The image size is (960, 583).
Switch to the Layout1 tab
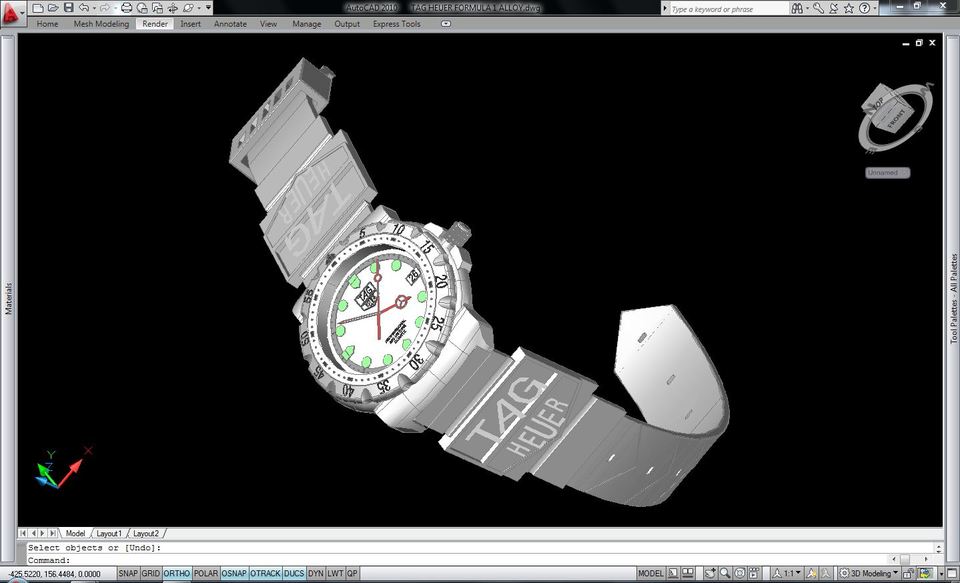110,533
